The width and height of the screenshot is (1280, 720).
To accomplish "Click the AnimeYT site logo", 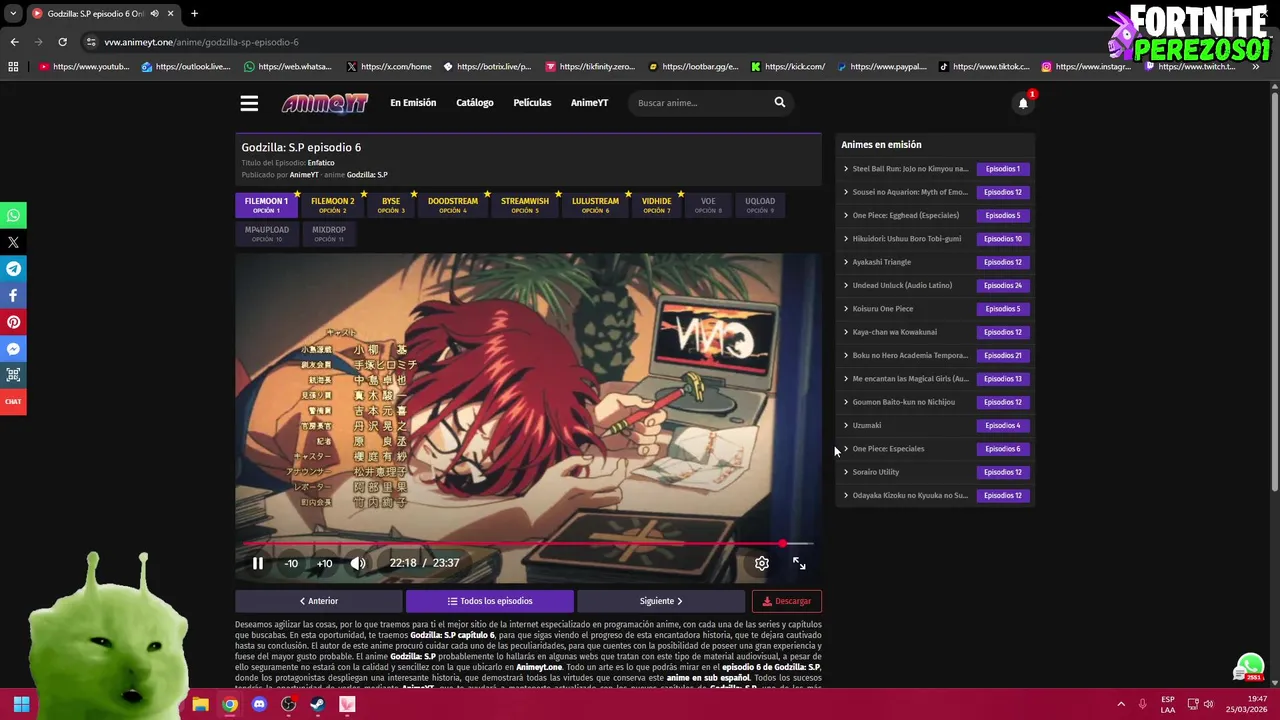I will point(325,103).
